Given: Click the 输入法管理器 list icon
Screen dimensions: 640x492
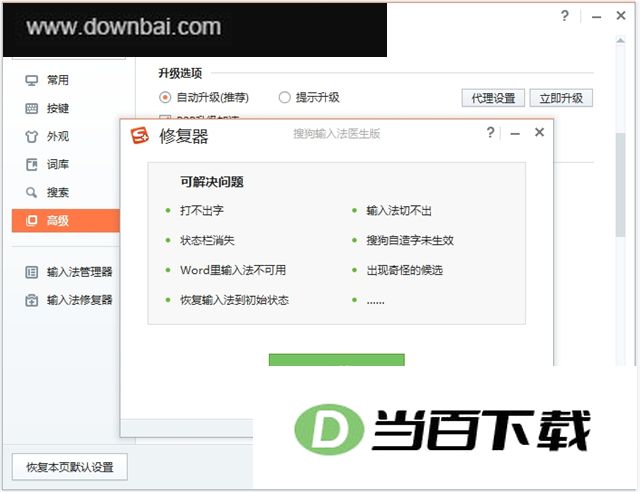Looking at the screenshot, I should pos(31,272).
